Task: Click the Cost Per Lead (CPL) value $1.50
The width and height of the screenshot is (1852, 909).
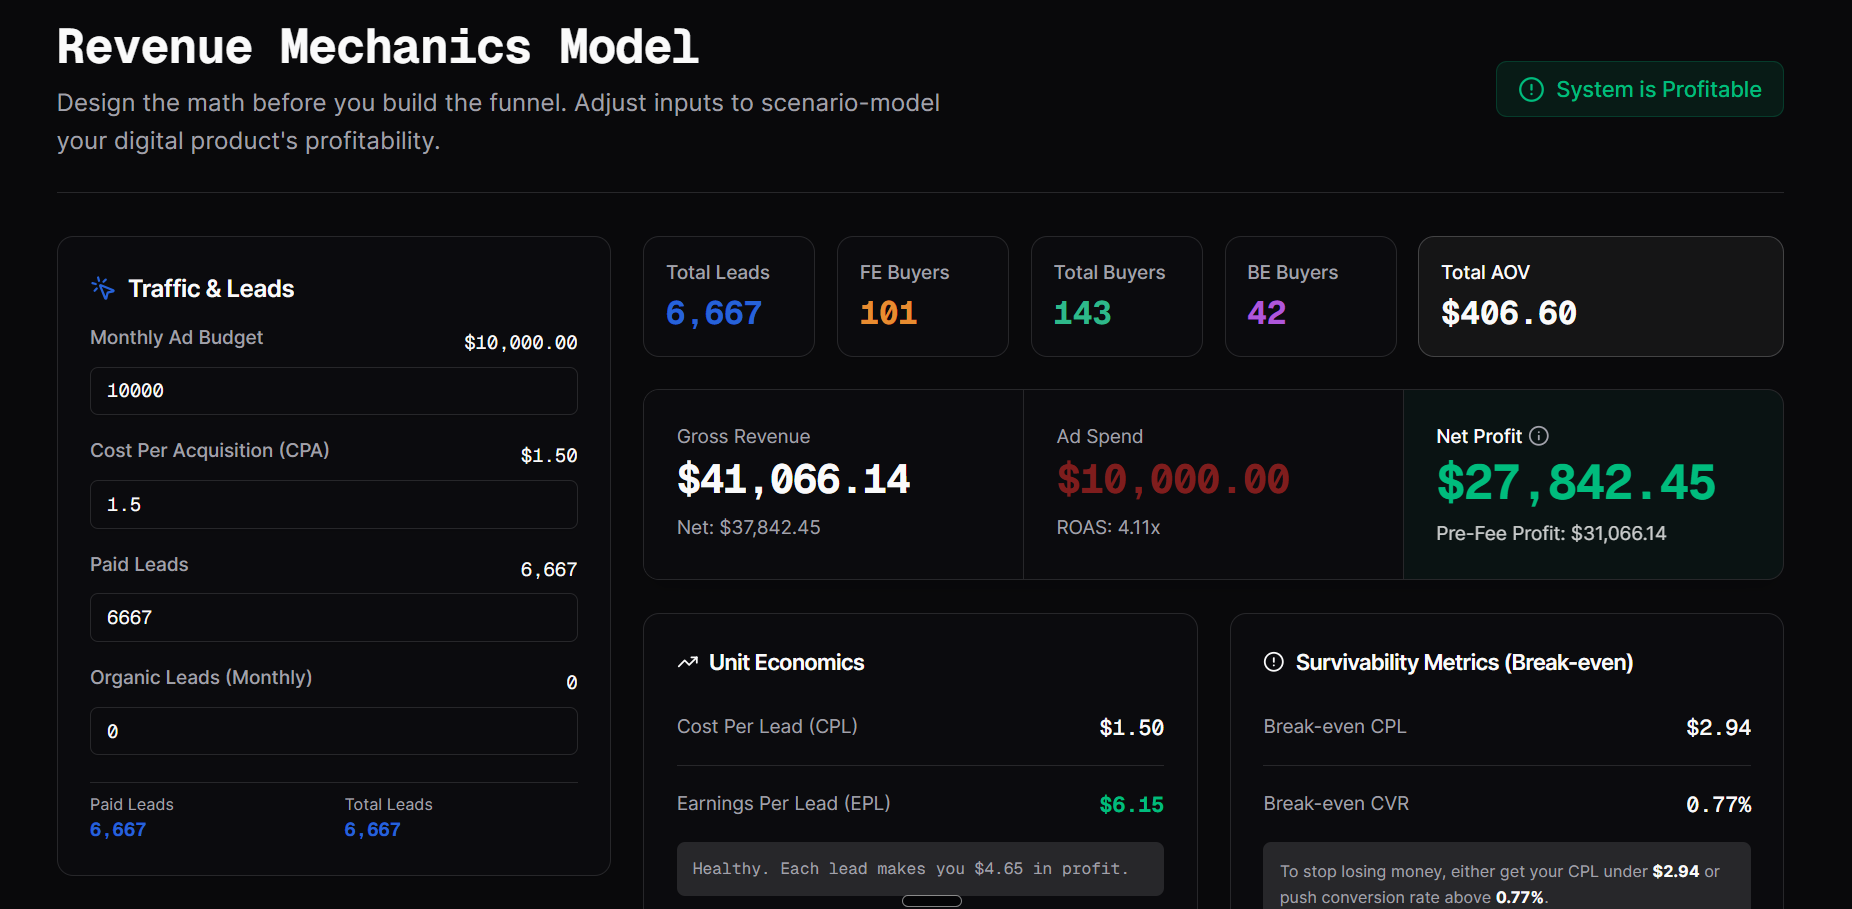Action: (1132, 728)
